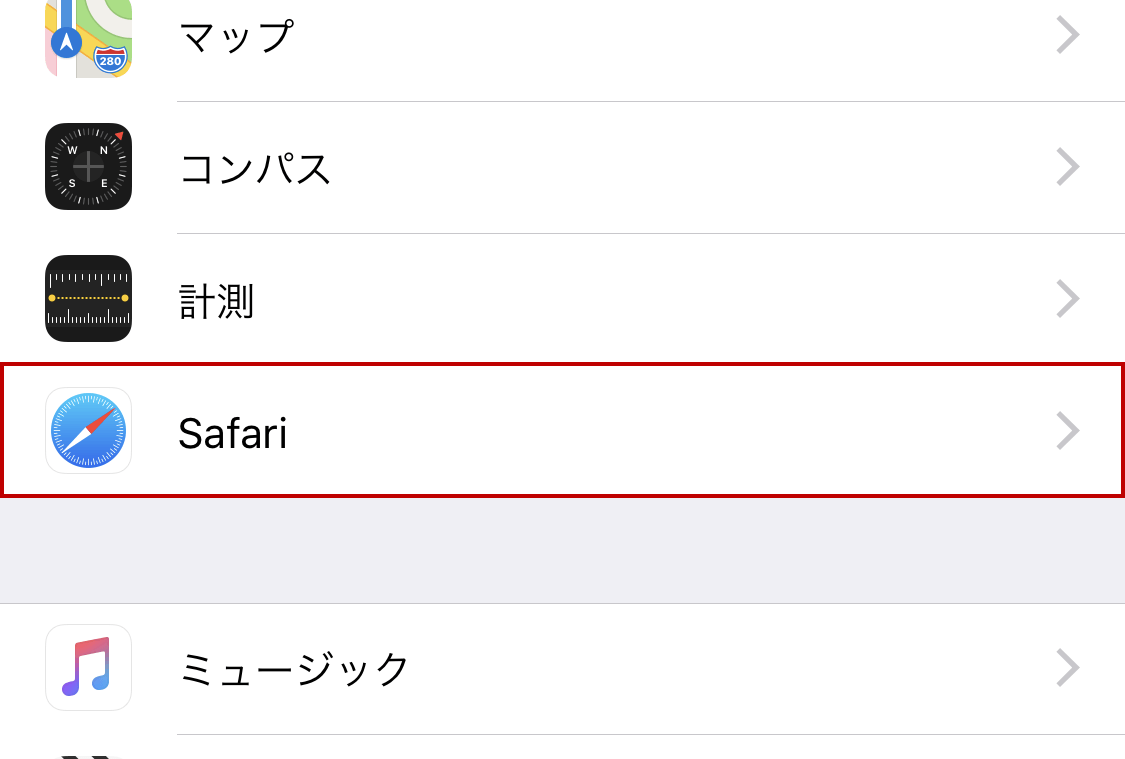Open Safari settings by tapping its label
This screenshot has width=1125, height=759.
[232, 434]
